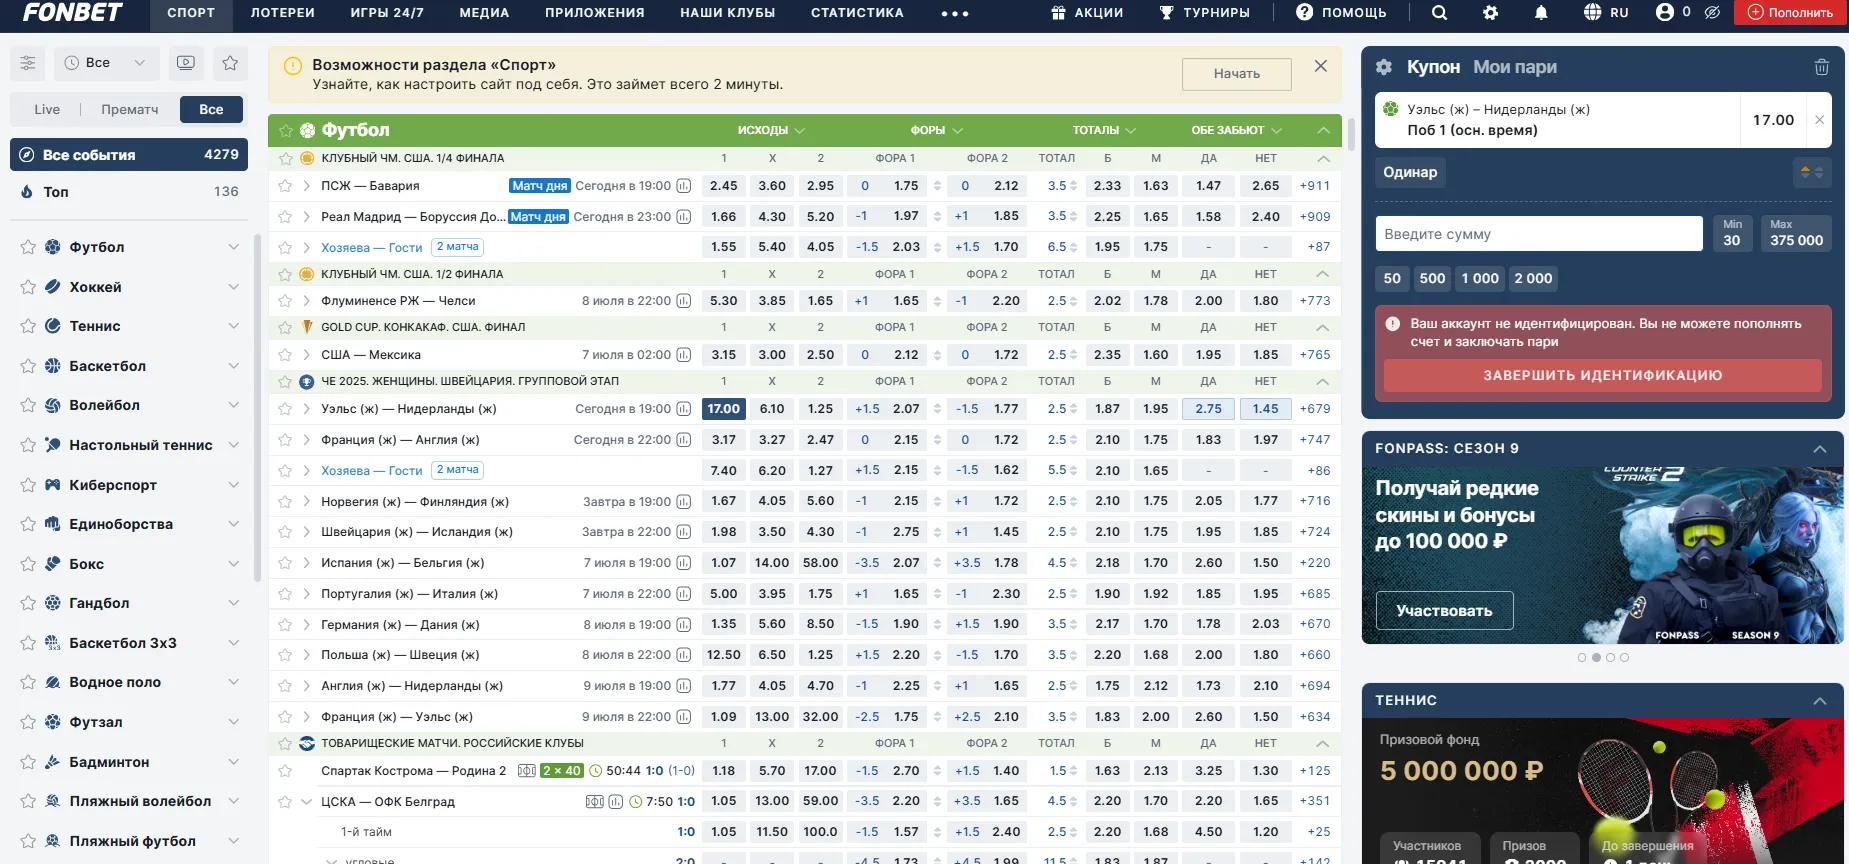Viewport: 1849px width, 864px height.
Task: Click ЗАВЕРШИТЬ ИДЕНТИФИКАЦИЮ button
Action: point(1602,375)
